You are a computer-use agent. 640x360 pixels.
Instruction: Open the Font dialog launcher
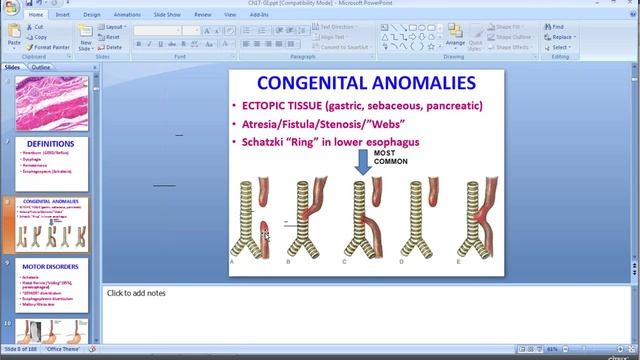(x=234, y=57)
